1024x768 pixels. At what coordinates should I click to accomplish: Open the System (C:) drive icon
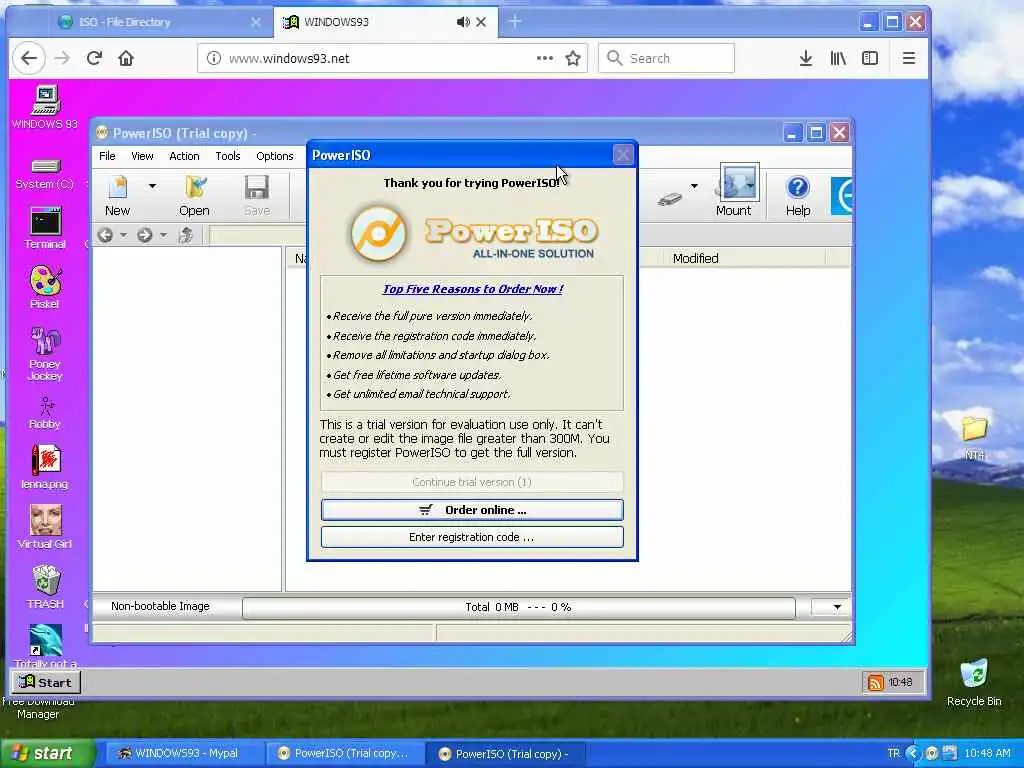click(45, 174)
